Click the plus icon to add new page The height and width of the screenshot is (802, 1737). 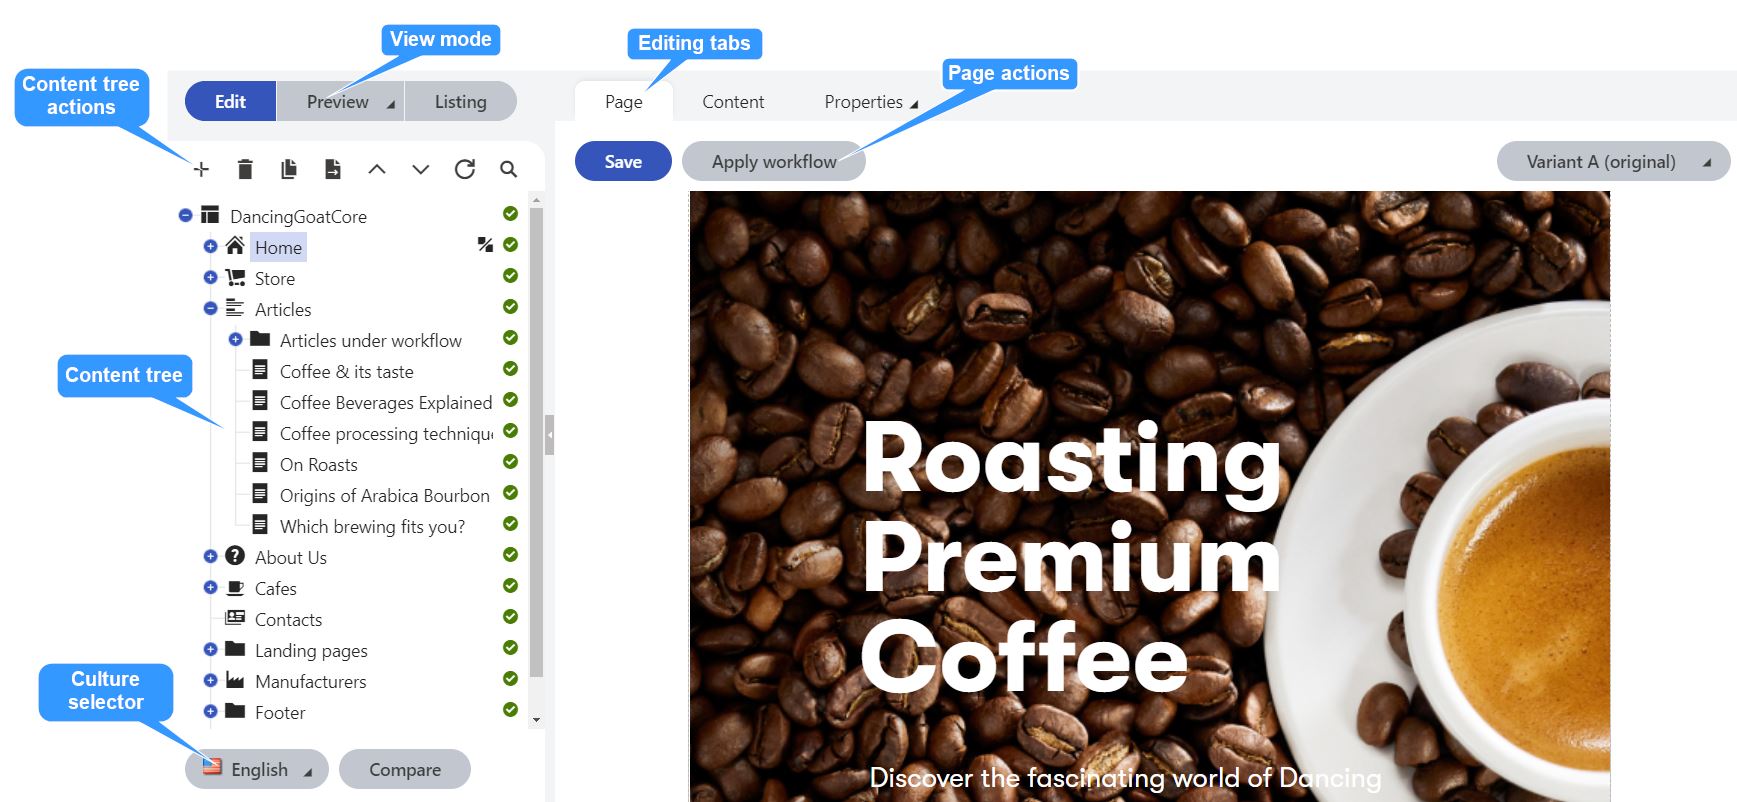201,169
